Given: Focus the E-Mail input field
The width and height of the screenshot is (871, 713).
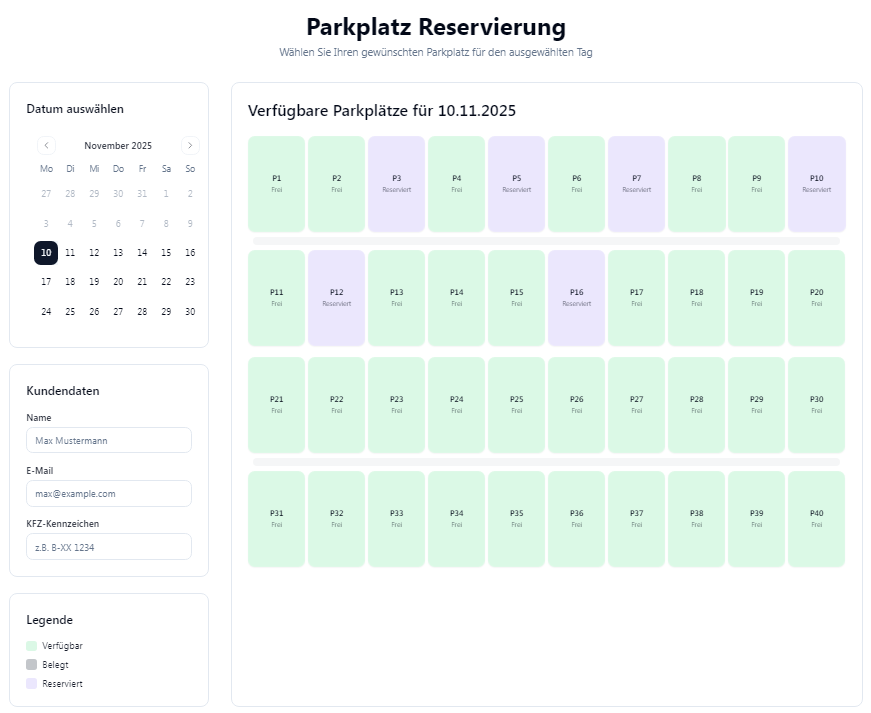Looking at the screenshot, I should tap(109, 494).
